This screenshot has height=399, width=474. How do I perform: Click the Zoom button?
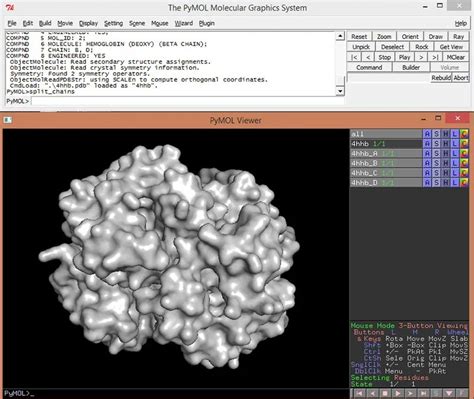[x=384, y=37]
